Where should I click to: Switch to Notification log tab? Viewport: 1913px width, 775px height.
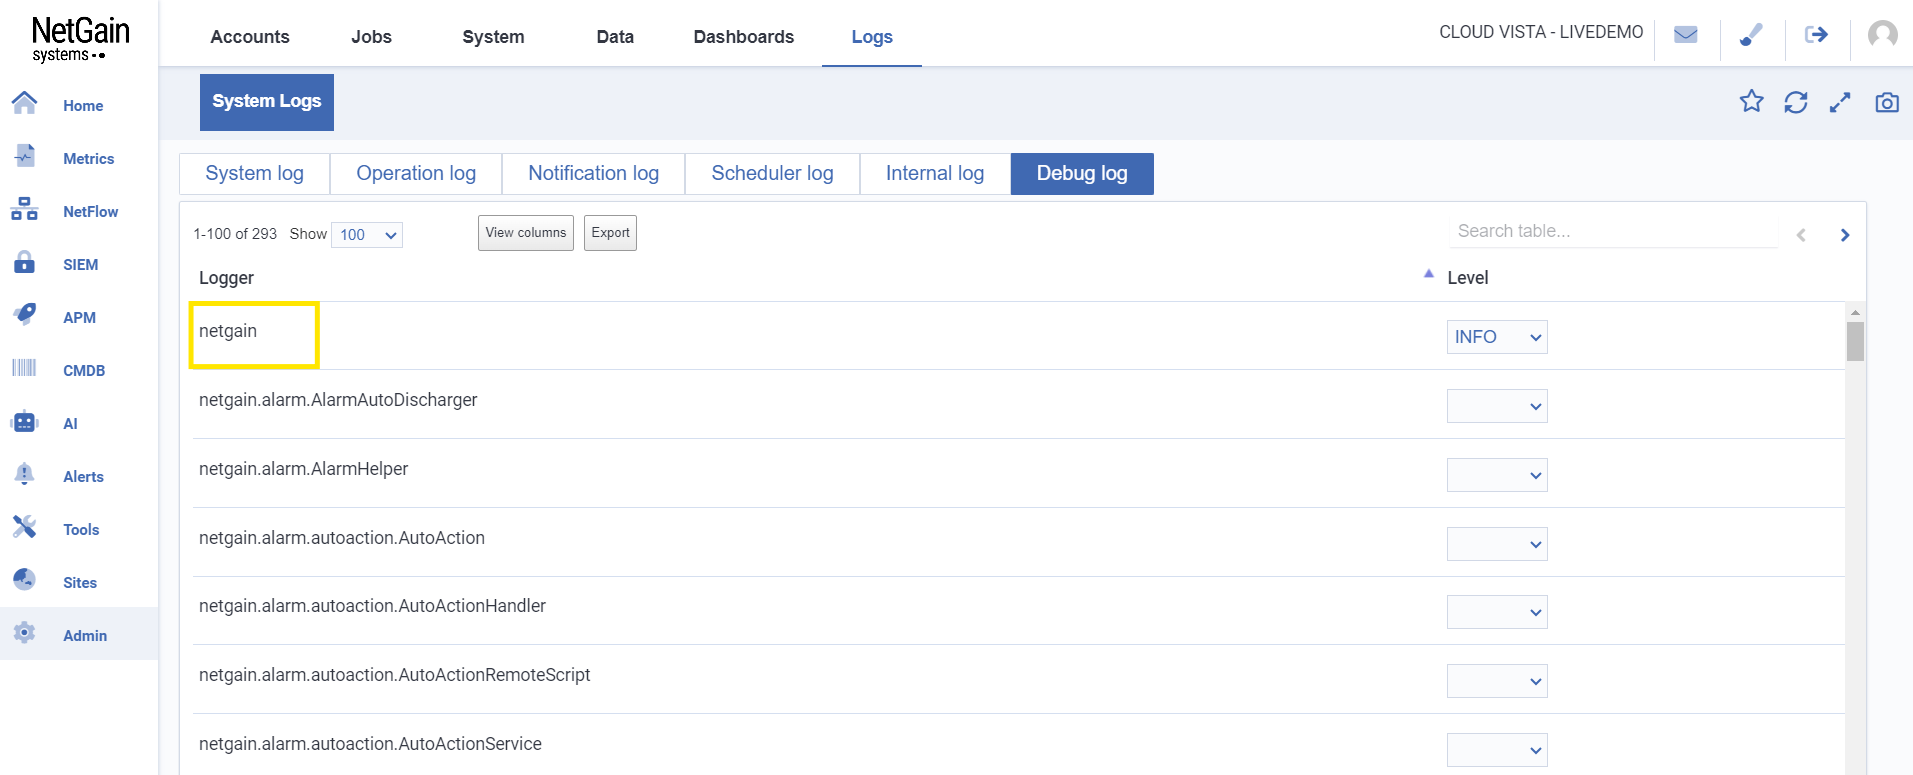pos(593,174)
